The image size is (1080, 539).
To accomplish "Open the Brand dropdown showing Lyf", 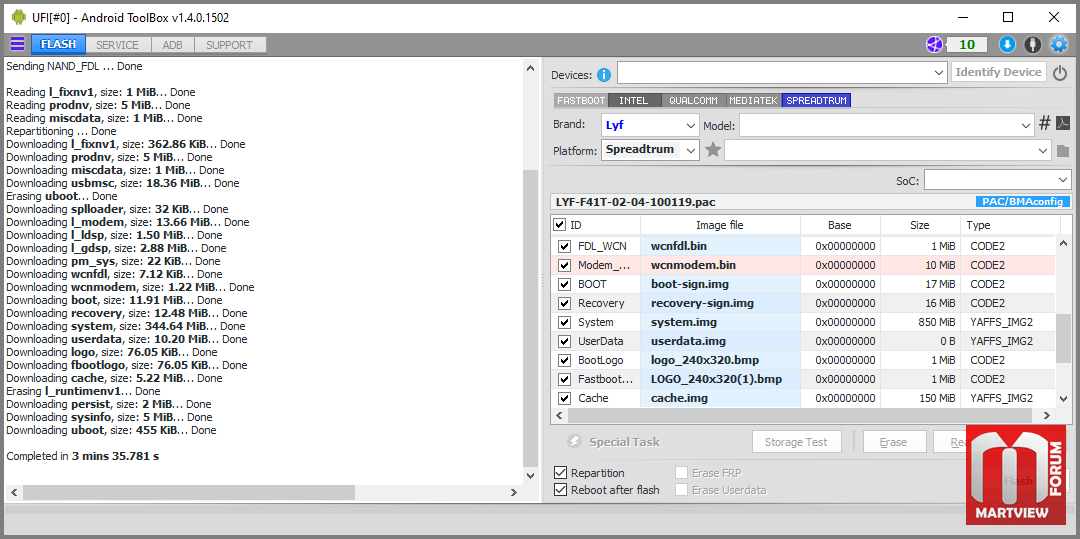I will pyautogui.click(x=650, y=125).
